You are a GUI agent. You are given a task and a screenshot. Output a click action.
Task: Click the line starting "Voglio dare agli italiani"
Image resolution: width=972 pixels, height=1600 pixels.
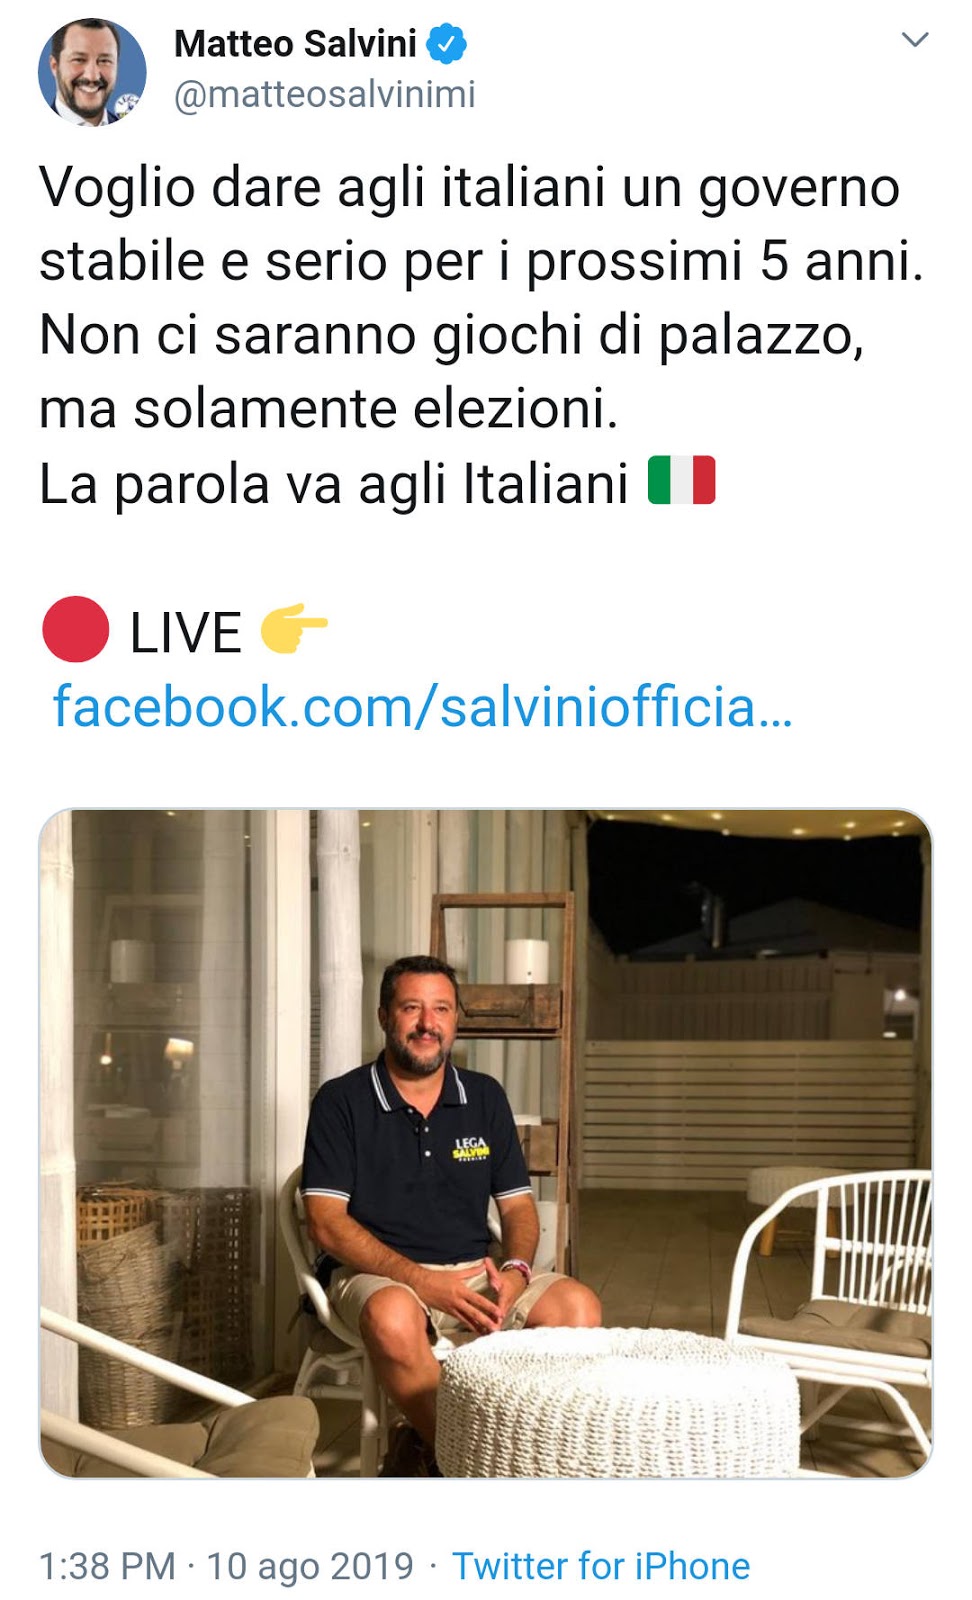[470, 188]
